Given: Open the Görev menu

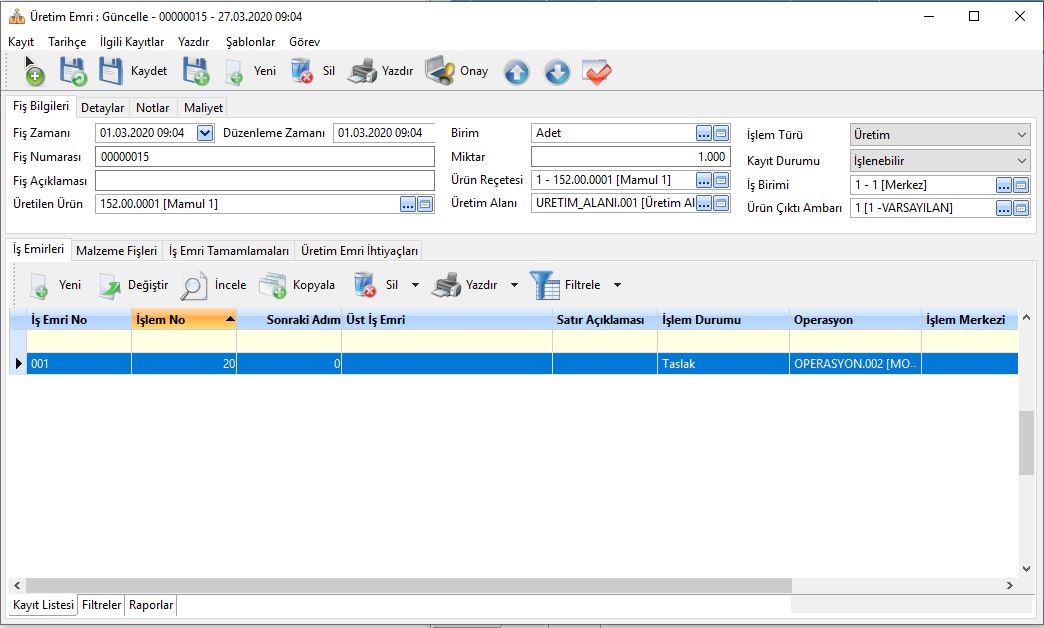Looking at the screenshot, I should point(304,42).
